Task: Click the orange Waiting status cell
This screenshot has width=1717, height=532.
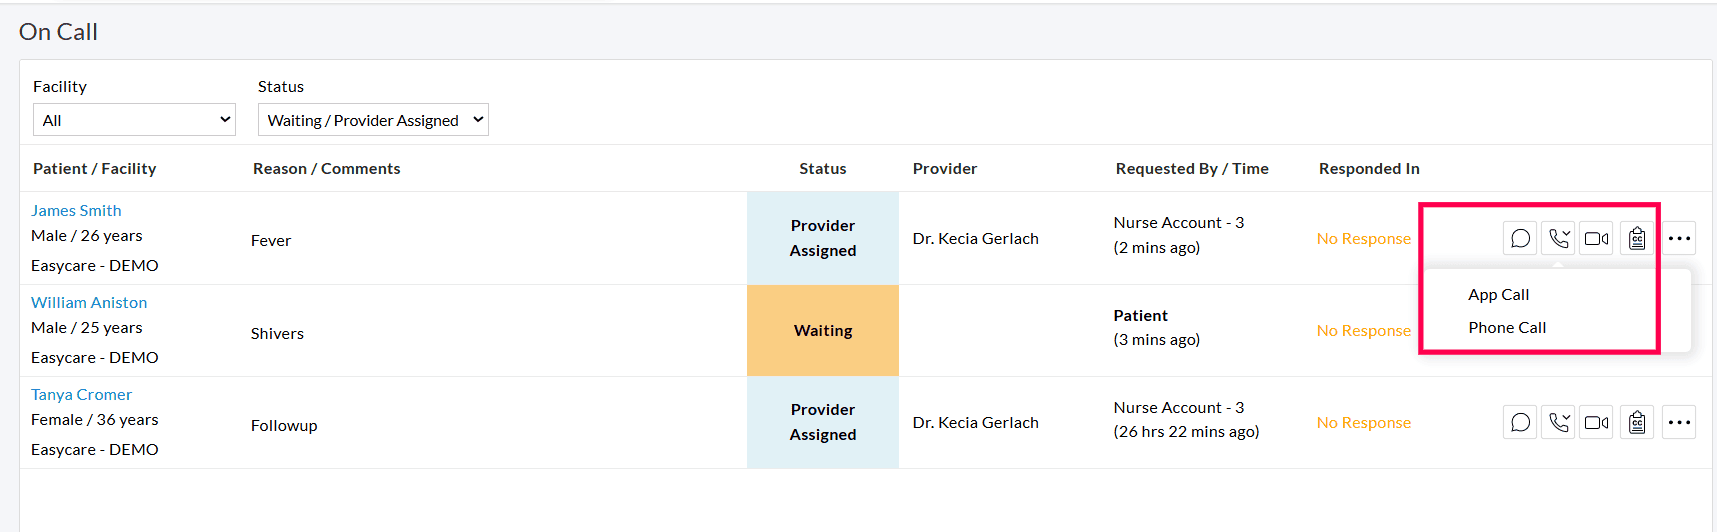Action: [822, 331]
